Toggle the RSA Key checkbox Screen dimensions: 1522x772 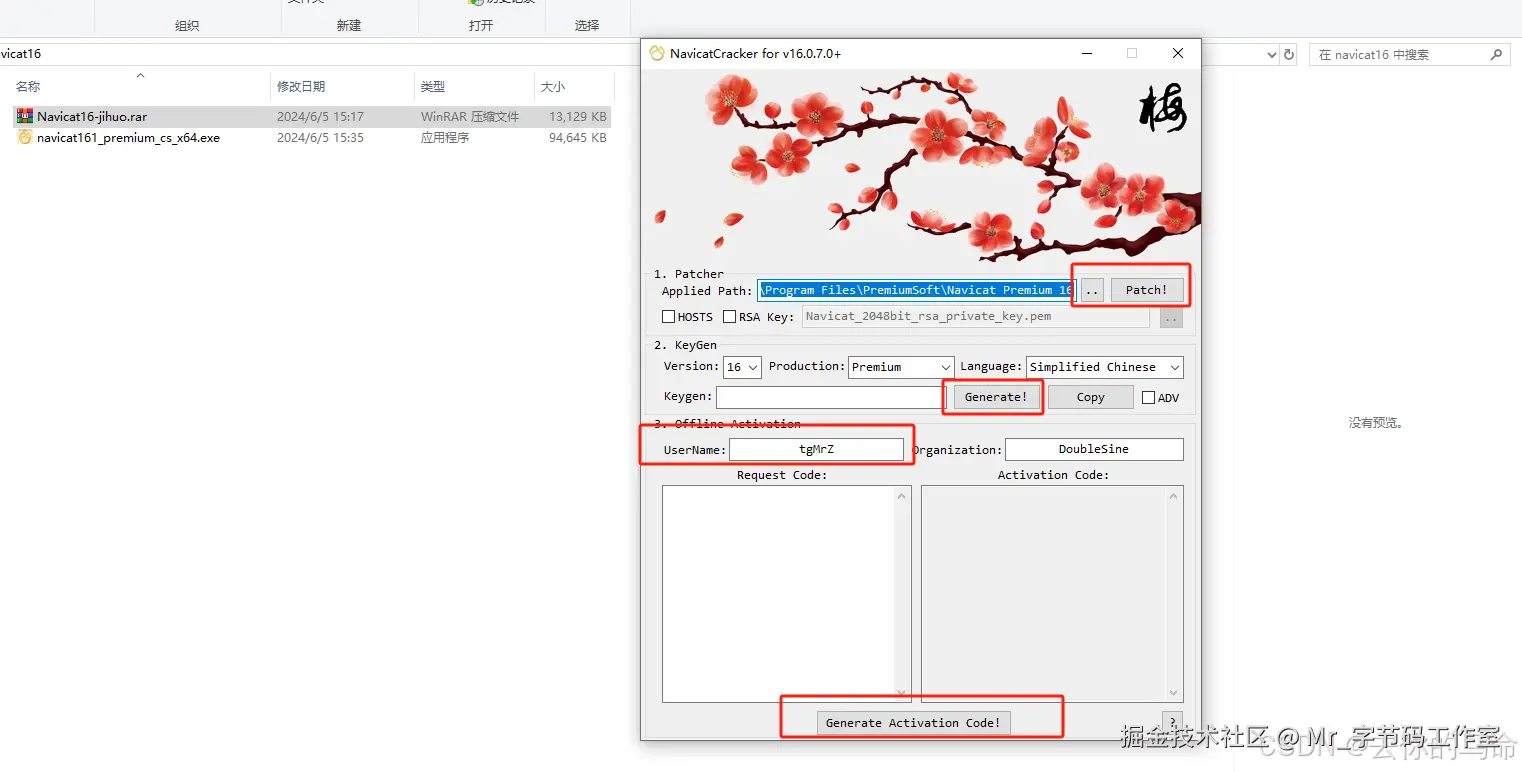tap(729, 317)
